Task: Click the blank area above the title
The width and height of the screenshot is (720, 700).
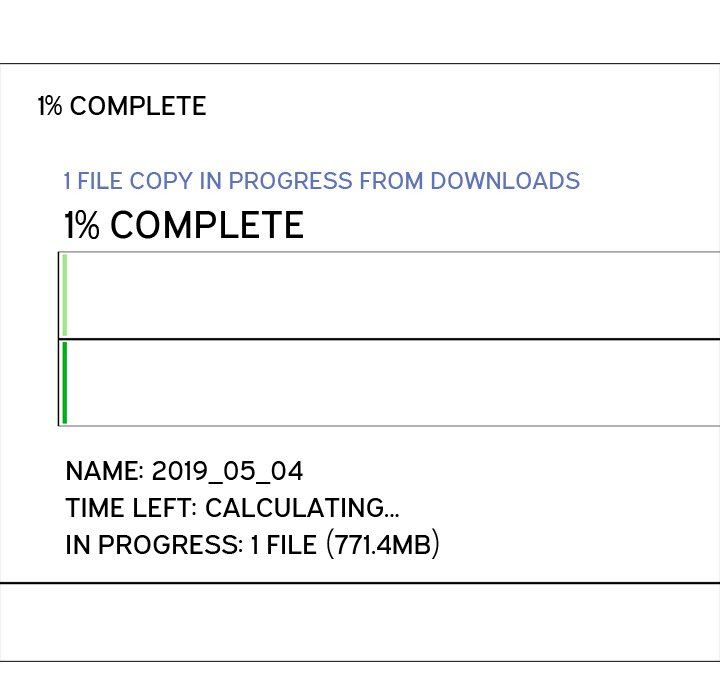Action: tap(360, 30)
